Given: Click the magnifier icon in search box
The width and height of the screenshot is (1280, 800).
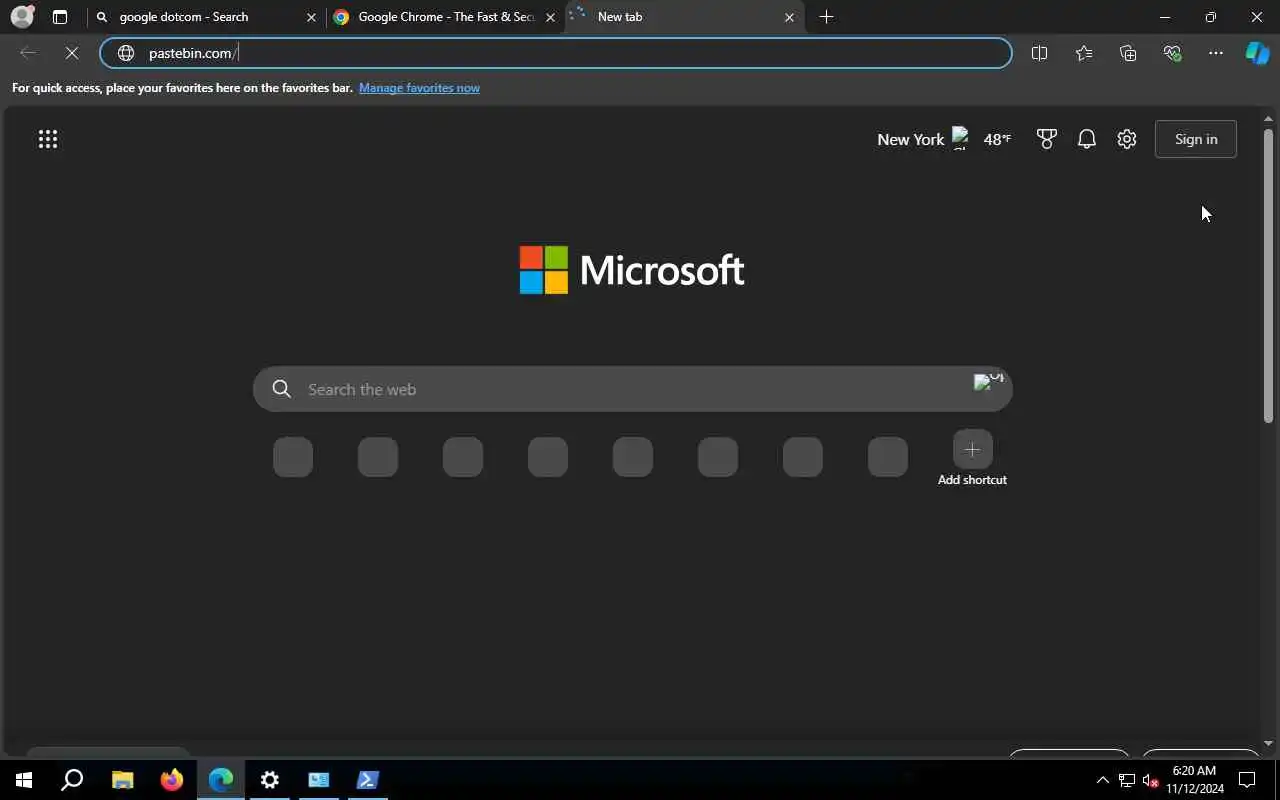Looking at the screenshot, I should tap(282, 389).
